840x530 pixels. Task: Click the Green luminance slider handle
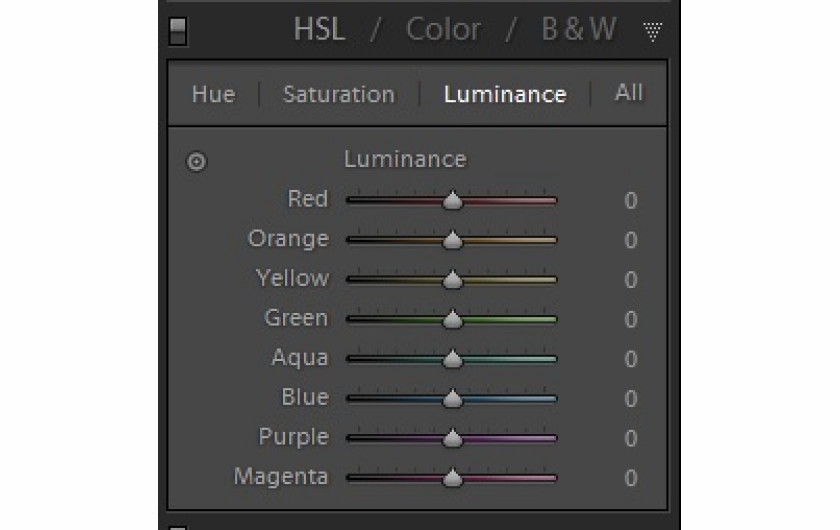point(453,319)
